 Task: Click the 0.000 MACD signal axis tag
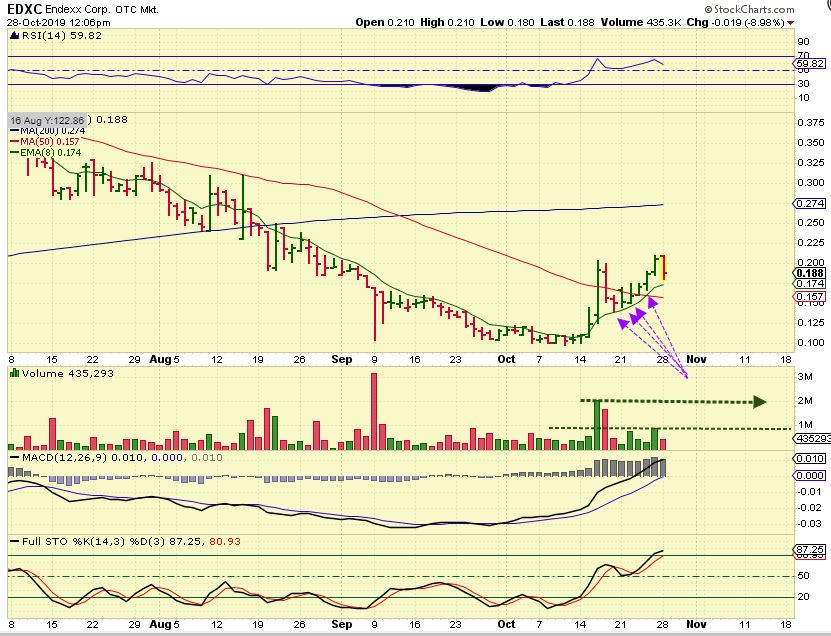pos(810,476)
